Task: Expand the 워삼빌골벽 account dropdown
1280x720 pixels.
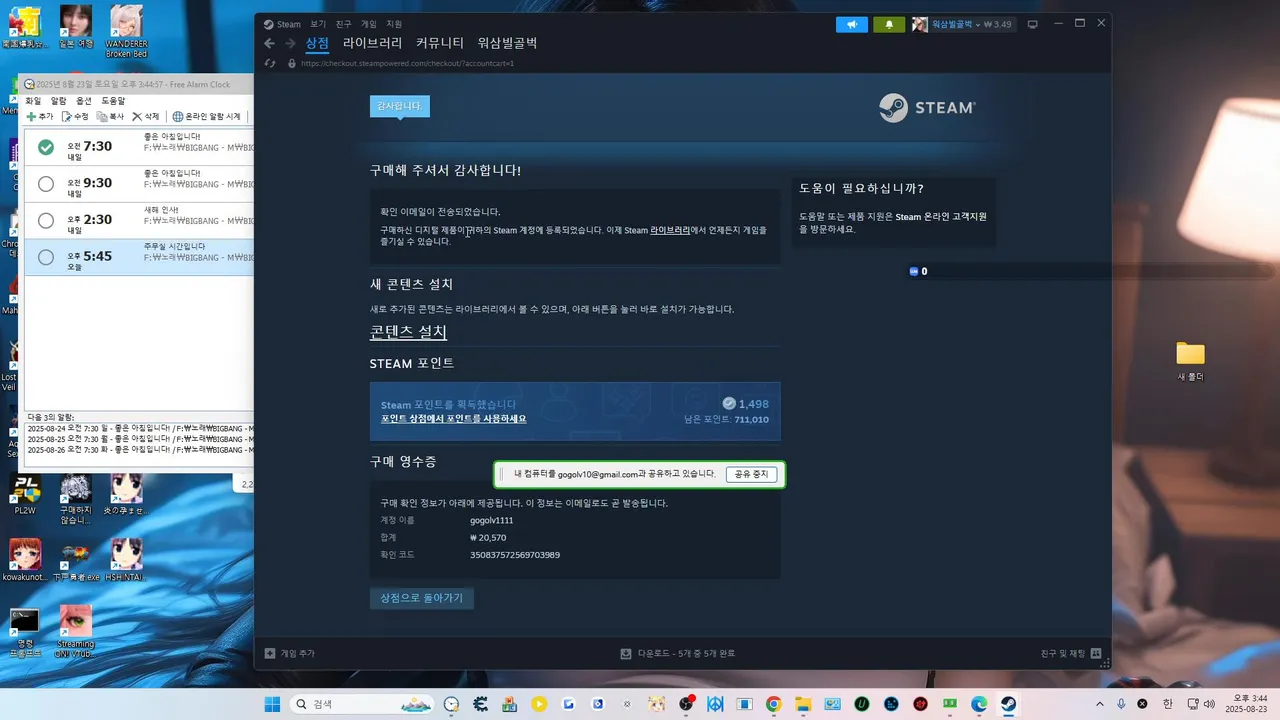Action: click(x=957, y=24)
